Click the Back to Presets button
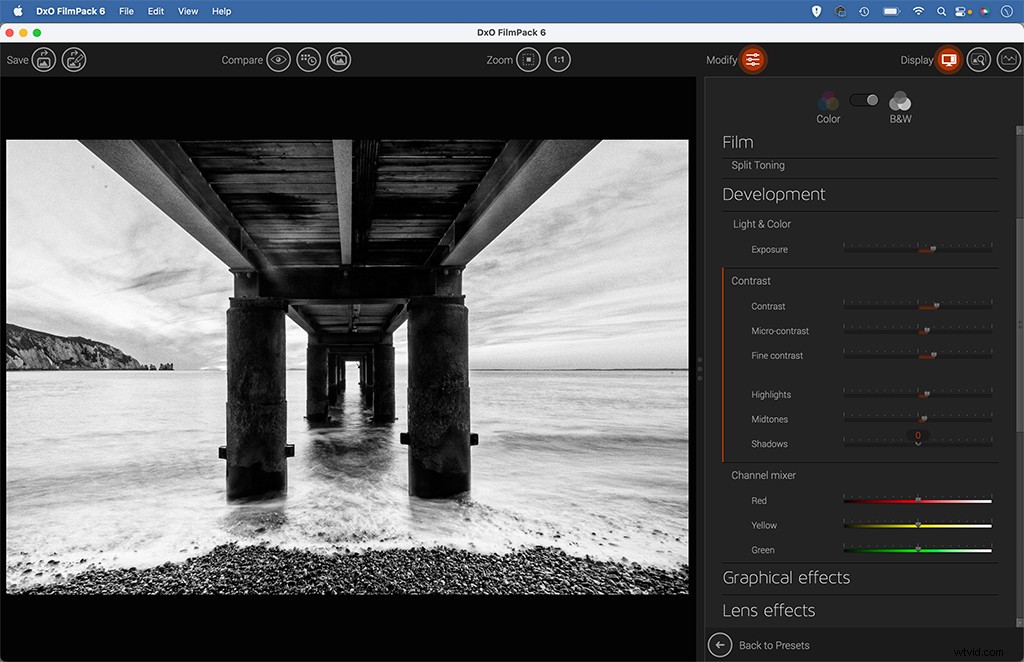This screenshot has width=1024, height=662. click(x=763, y=645)
